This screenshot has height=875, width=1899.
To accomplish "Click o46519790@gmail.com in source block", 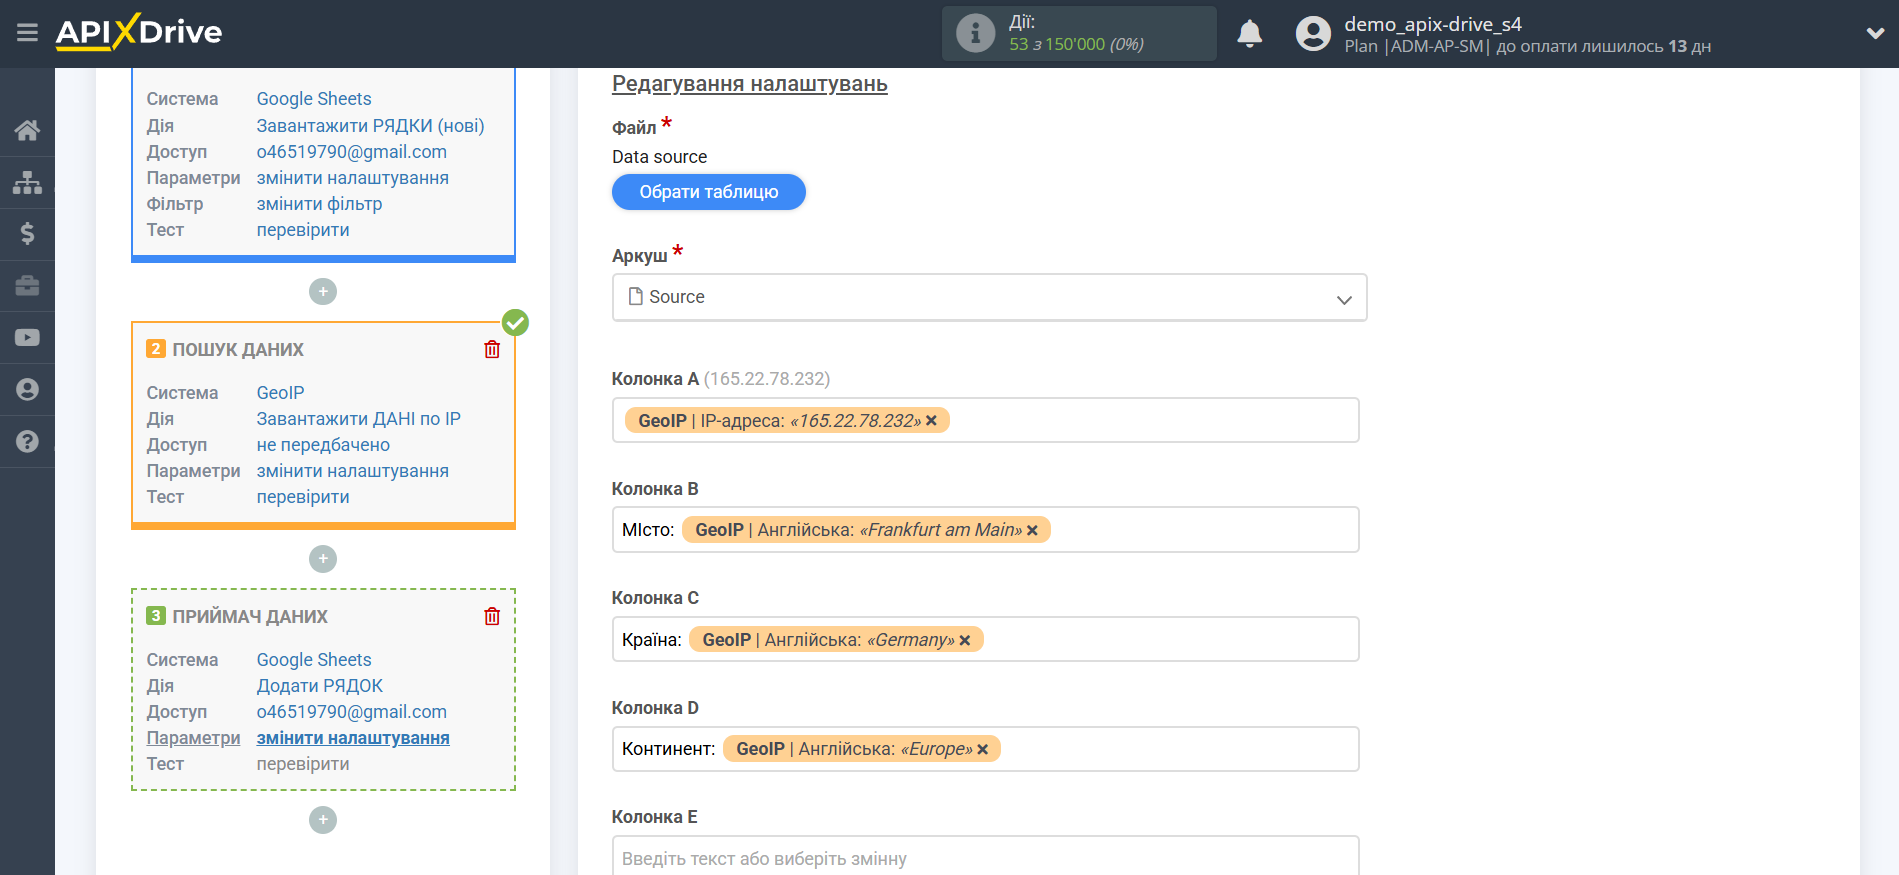I will [351, 152].
